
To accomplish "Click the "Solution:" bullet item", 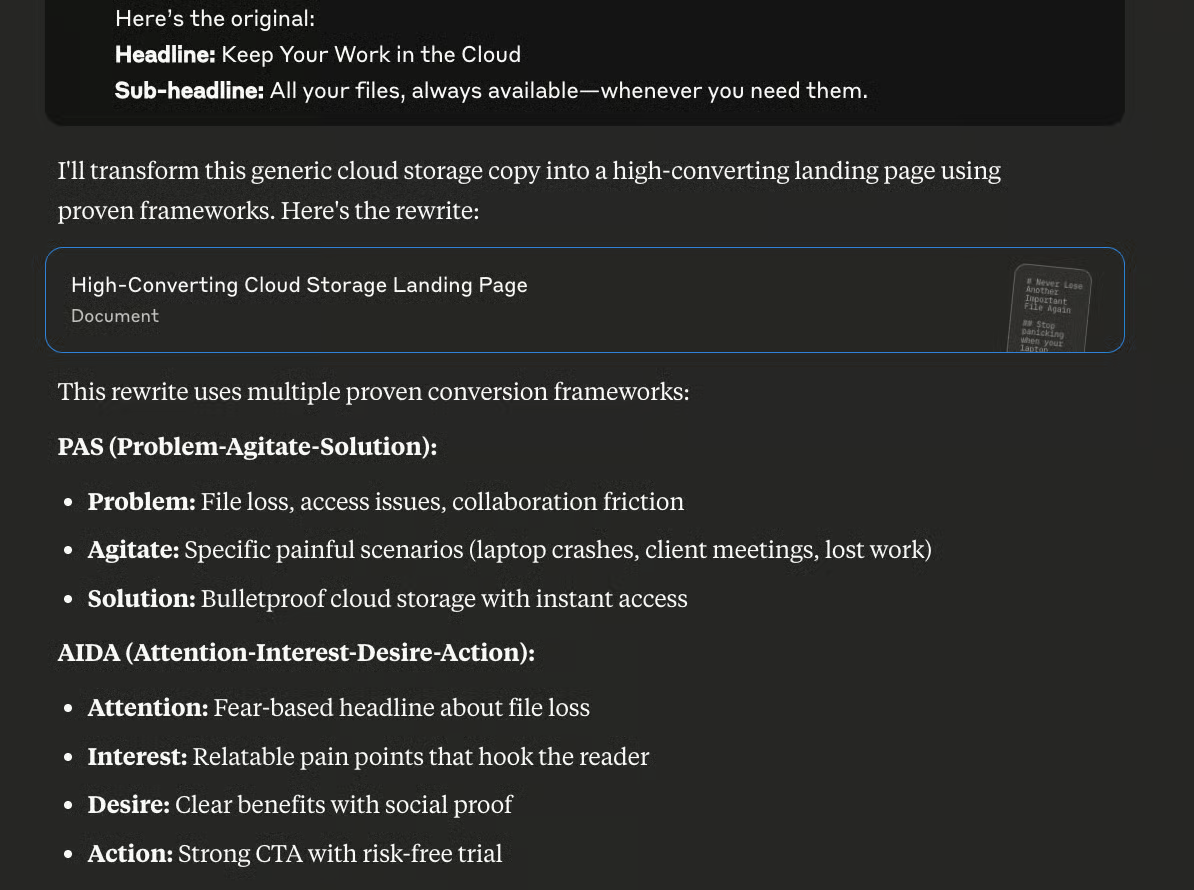I will click(388, 598).
